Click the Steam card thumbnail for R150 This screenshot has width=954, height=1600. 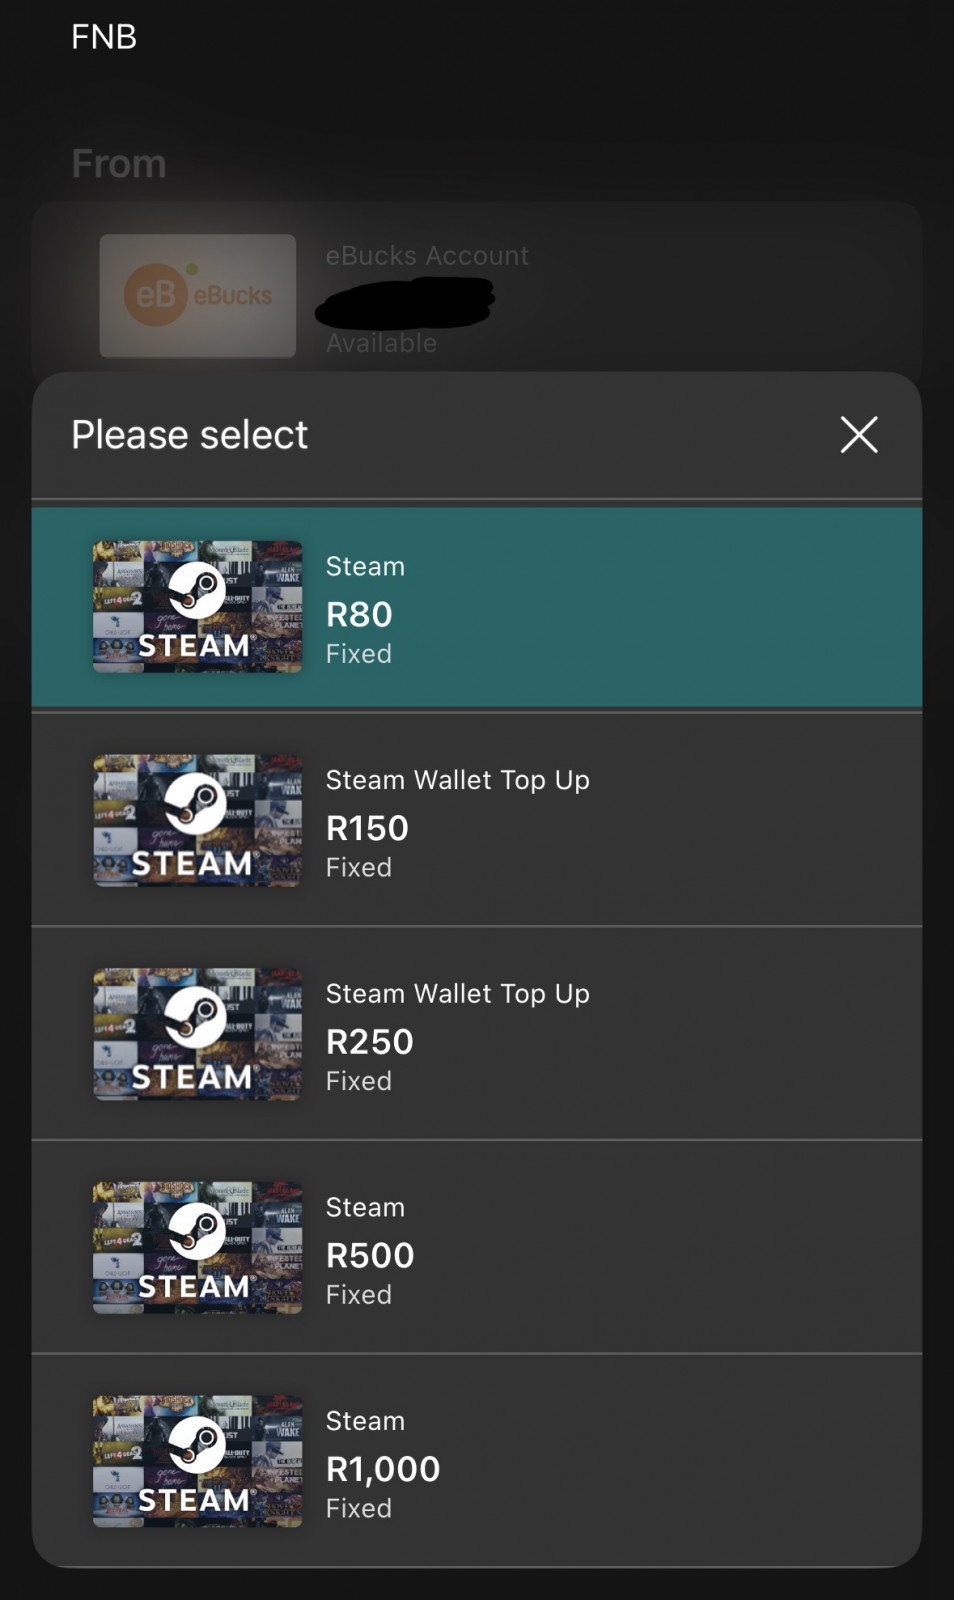[197, 821]
